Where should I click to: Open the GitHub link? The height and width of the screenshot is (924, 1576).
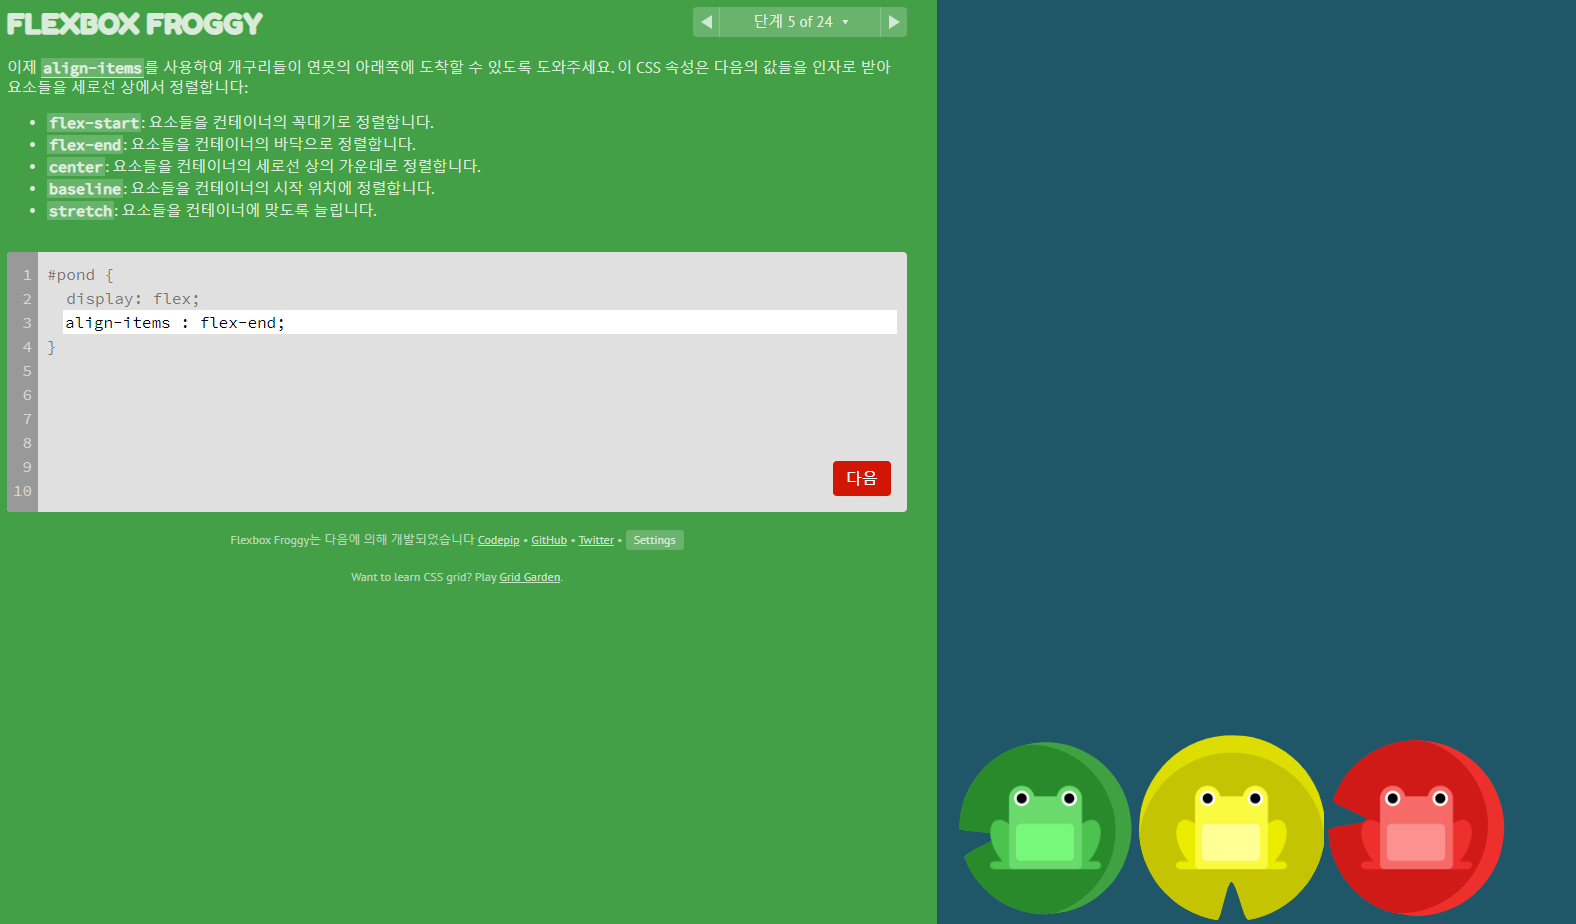tap(549, 540)
